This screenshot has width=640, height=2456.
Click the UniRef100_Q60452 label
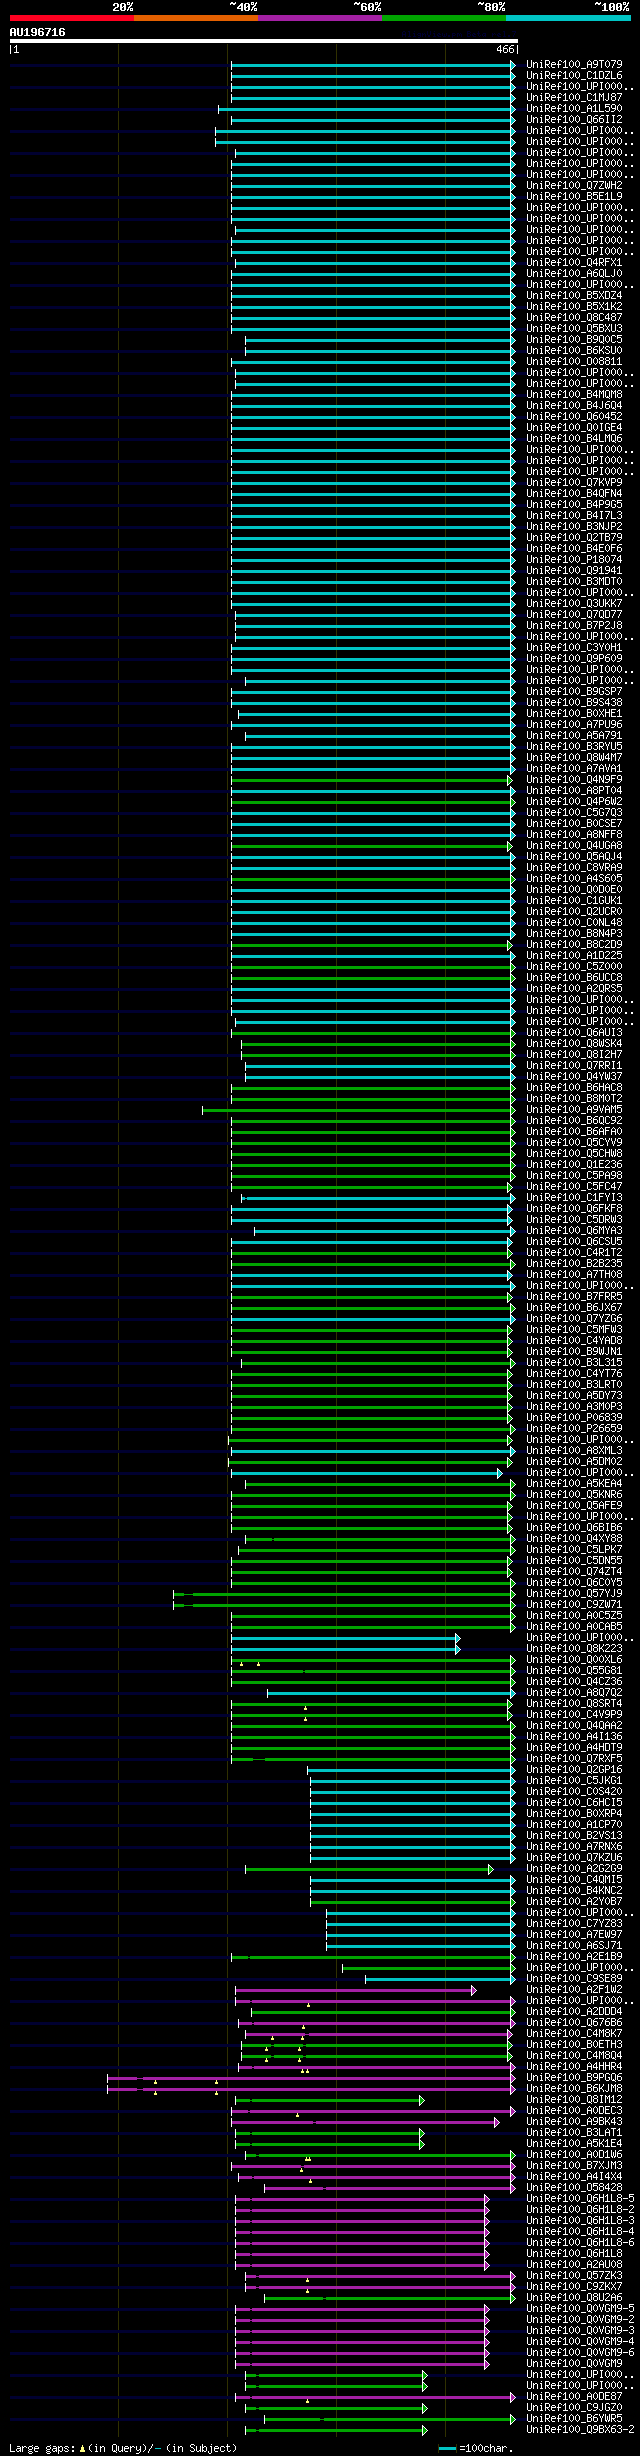point(574,416)
